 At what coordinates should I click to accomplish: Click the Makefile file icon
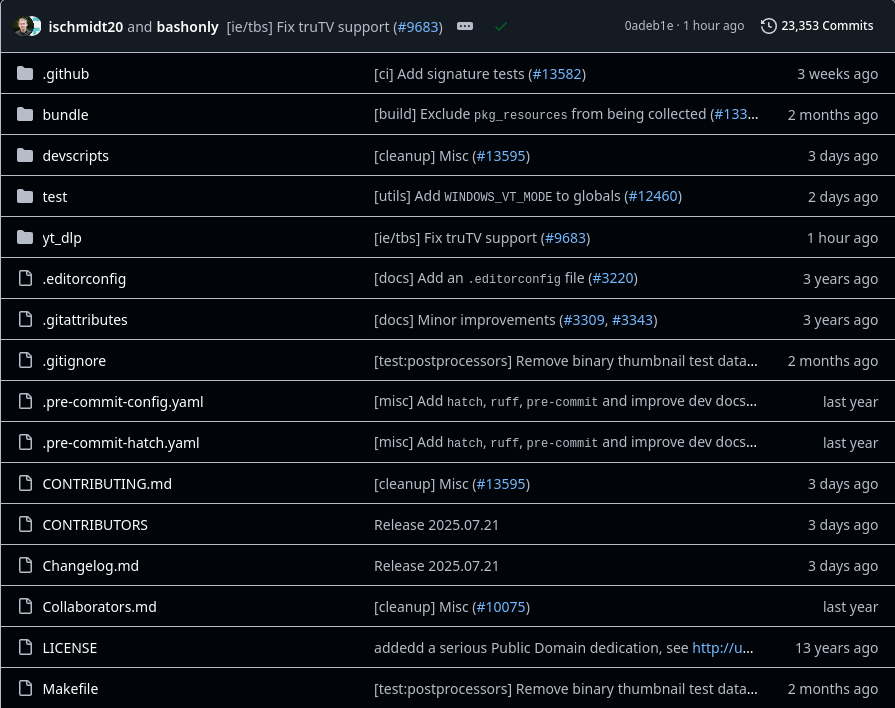[25, 689]
